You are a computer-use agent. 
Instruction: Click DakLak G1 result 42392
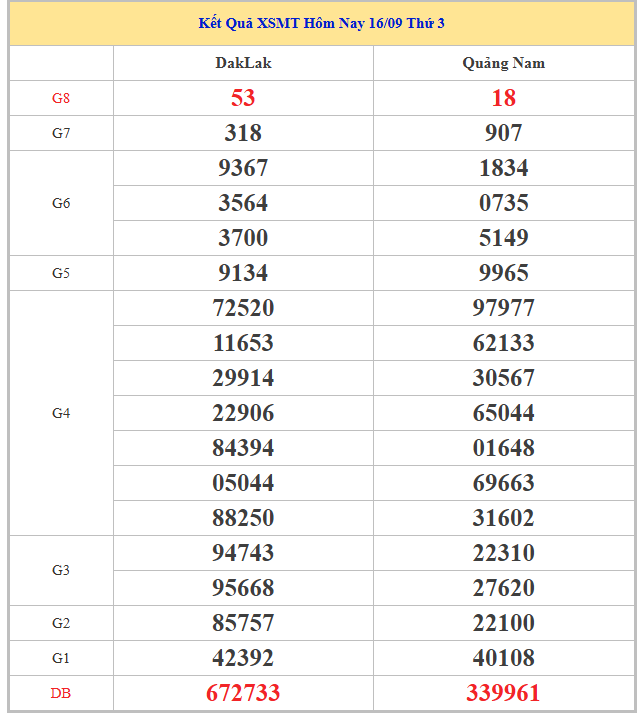(243, 658)
